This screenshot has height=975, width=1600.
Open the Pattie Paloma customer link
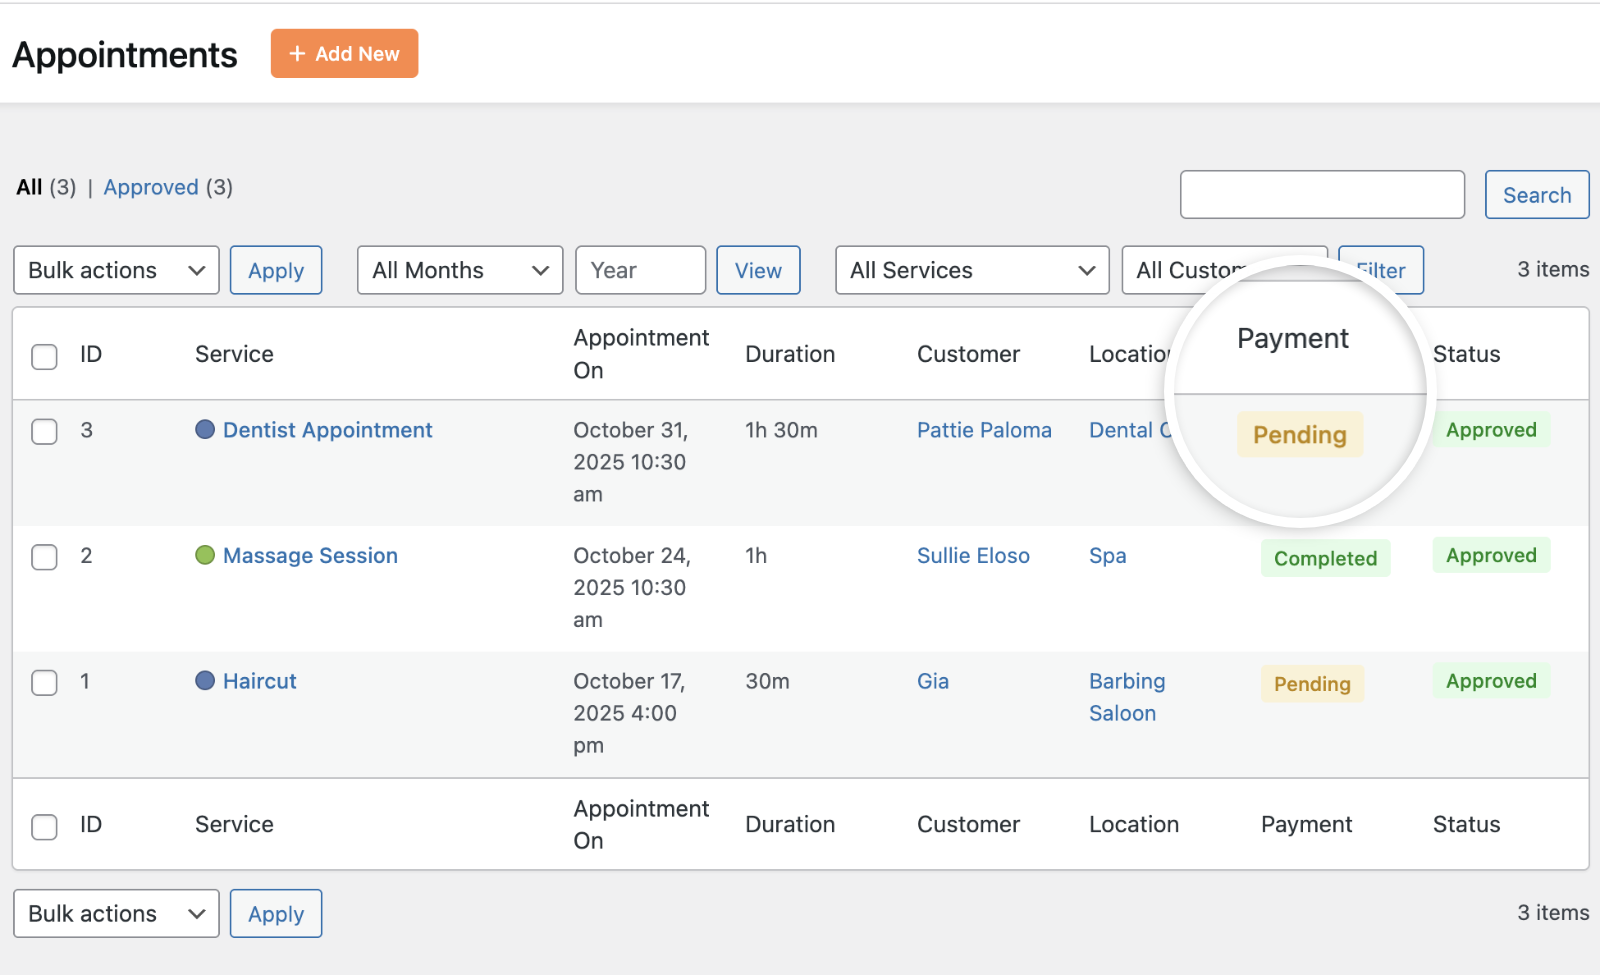point(984,430)
